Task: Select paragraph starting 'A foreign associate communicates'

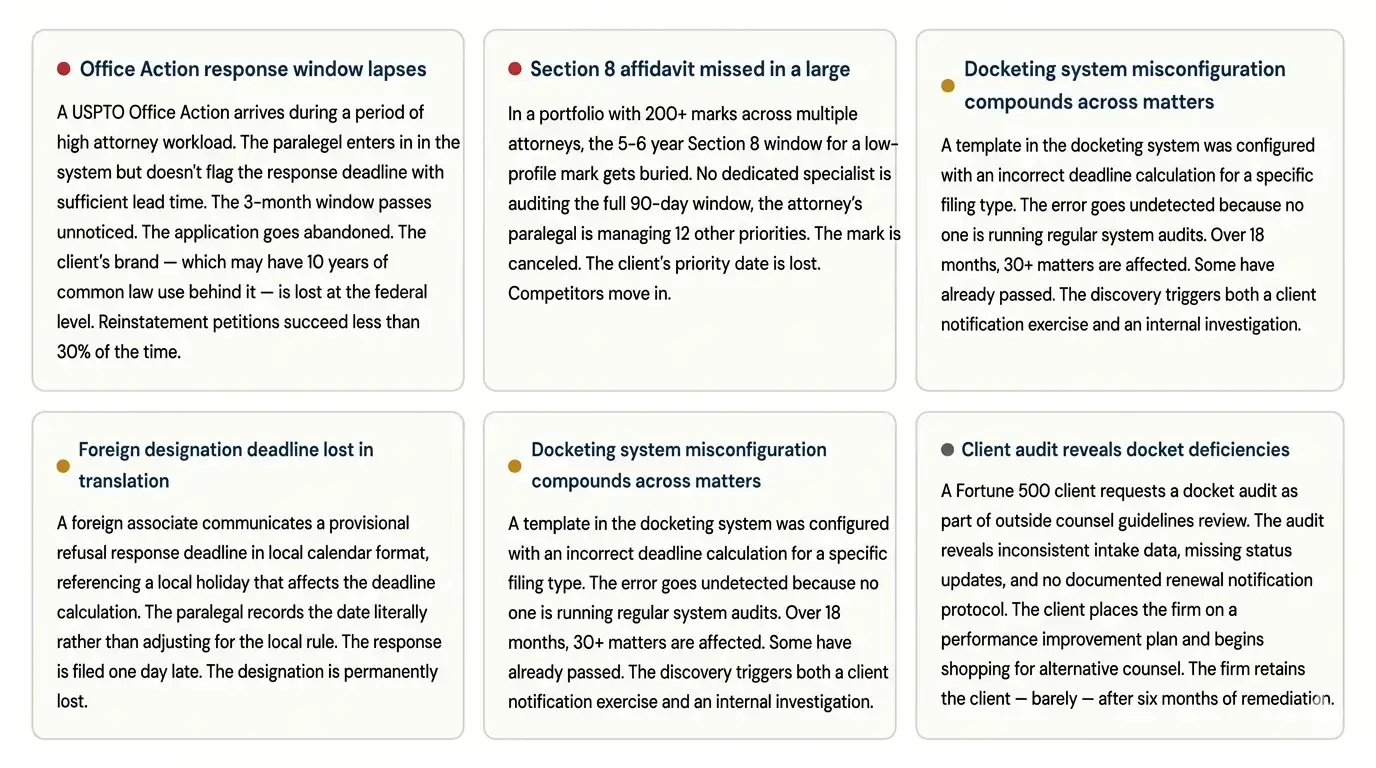Action: (x=249, y=612)
